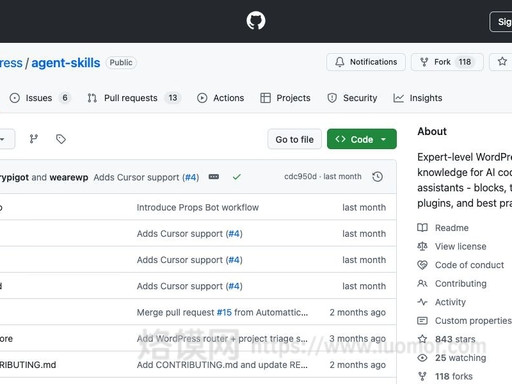Click the GitHub Octocat logo
The height and width of the screenshot is (384, 512).
[x=256, y=21]
